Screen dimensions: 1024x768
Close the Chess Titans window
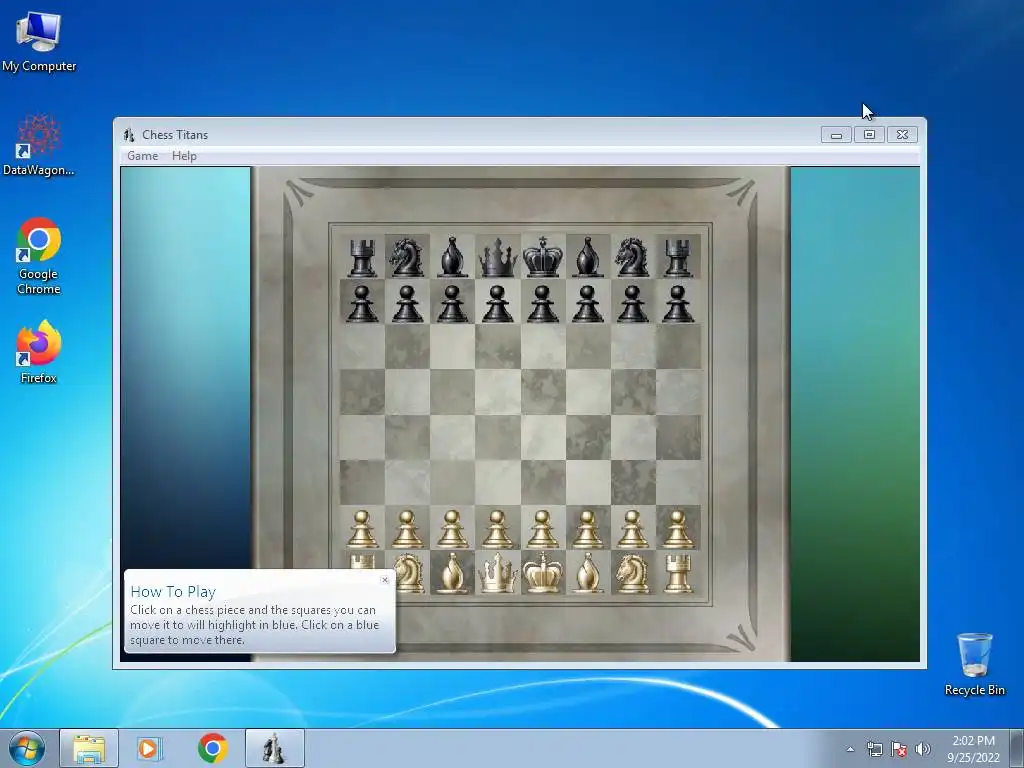pyautogui.click(x=902, y=135)
